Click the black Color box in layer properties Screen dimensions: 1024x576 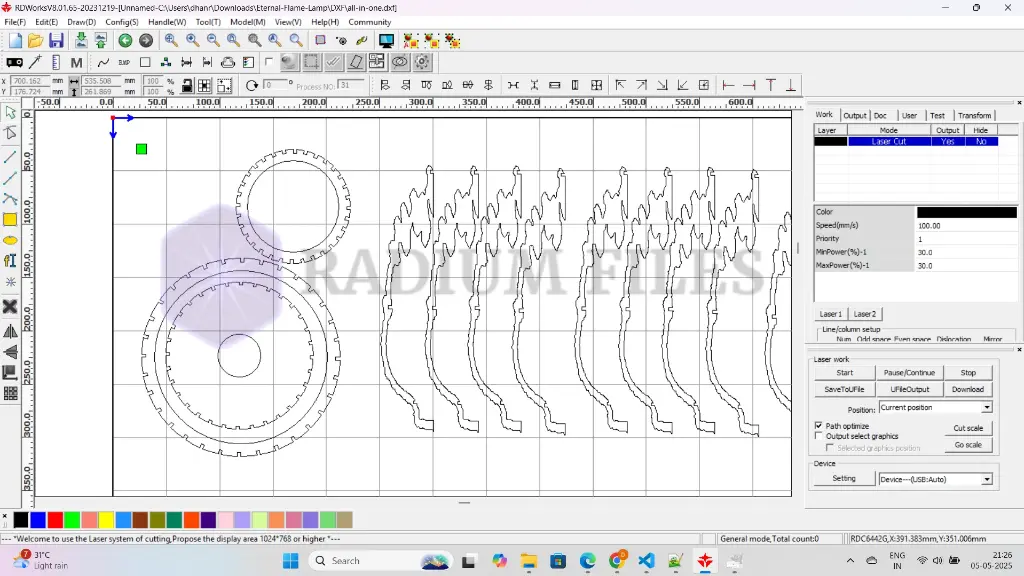click(967, 212)
